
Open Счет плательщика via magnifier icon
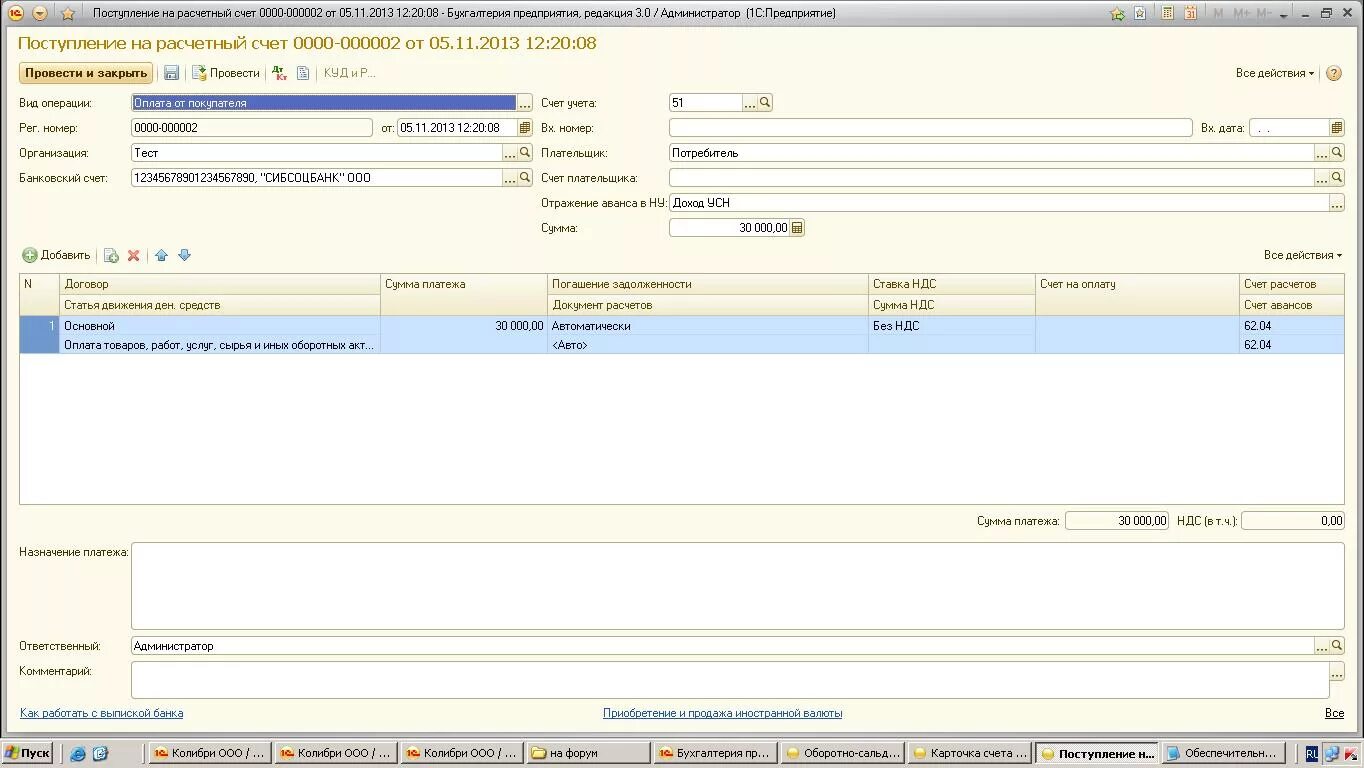click(1336, 178)
